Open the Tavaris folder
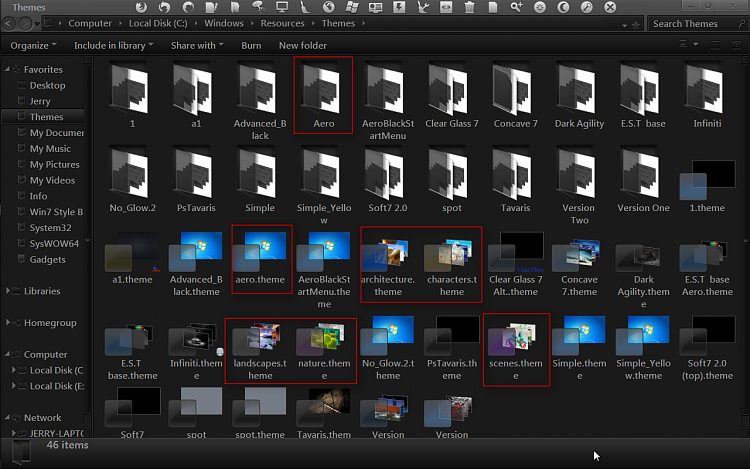The image size is (750, 469). 516,181
